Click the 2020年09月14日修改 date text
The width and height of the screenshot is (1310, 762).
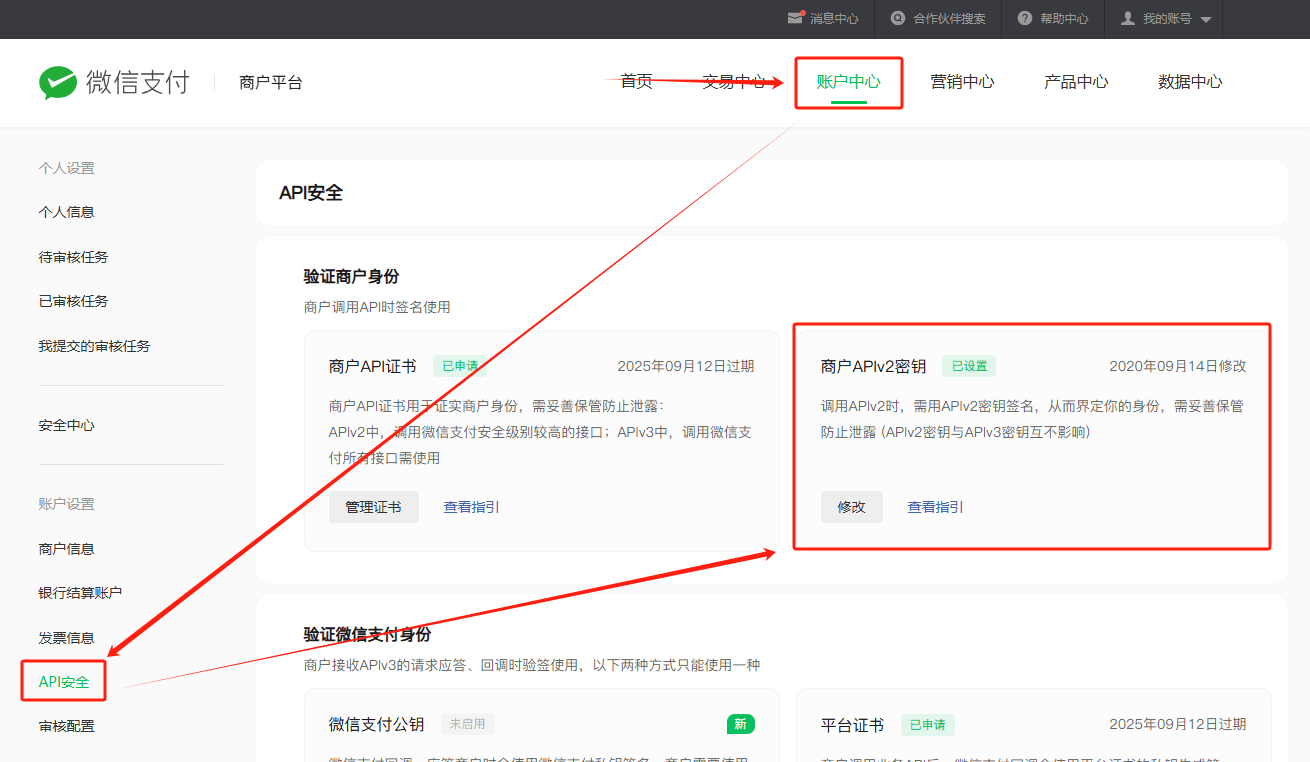click(x=1178, y=366)
